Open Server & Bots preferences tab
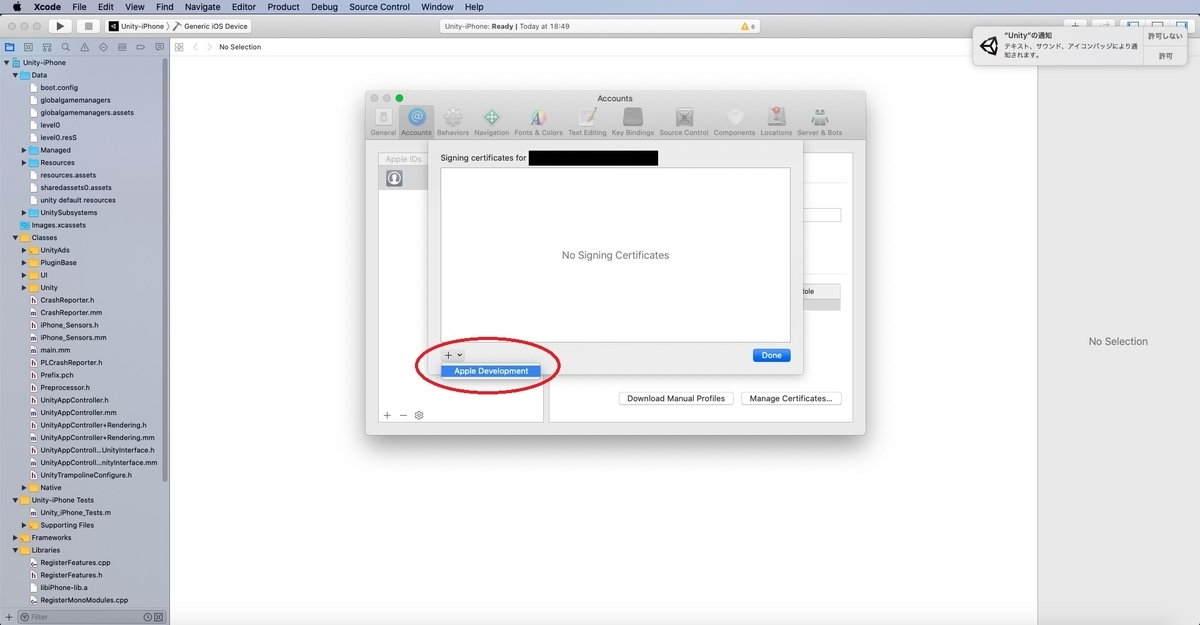The height and width of the screenshot is (625, 1200). [x=819, y=121]
